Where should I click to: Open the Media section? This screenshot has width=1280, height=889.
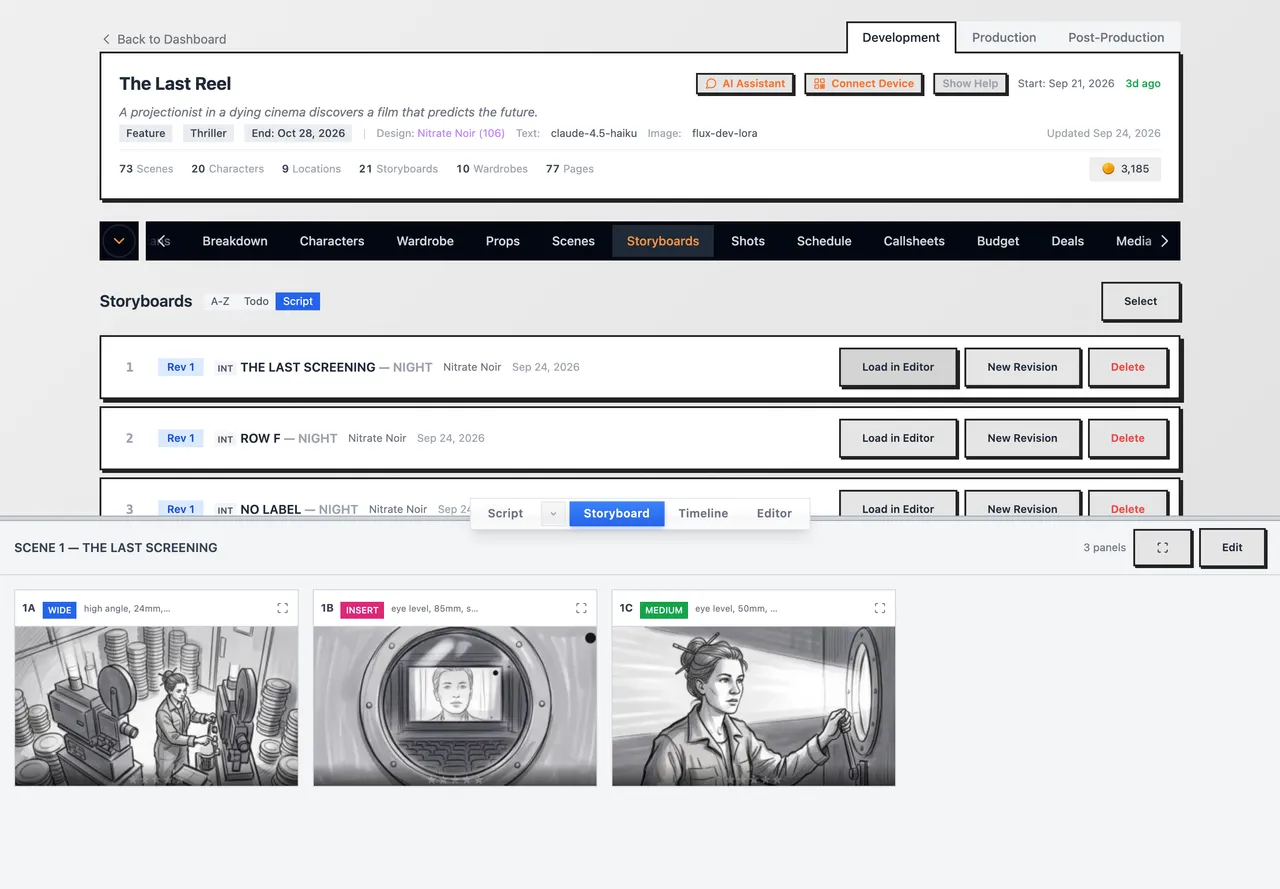point(1134,241)
